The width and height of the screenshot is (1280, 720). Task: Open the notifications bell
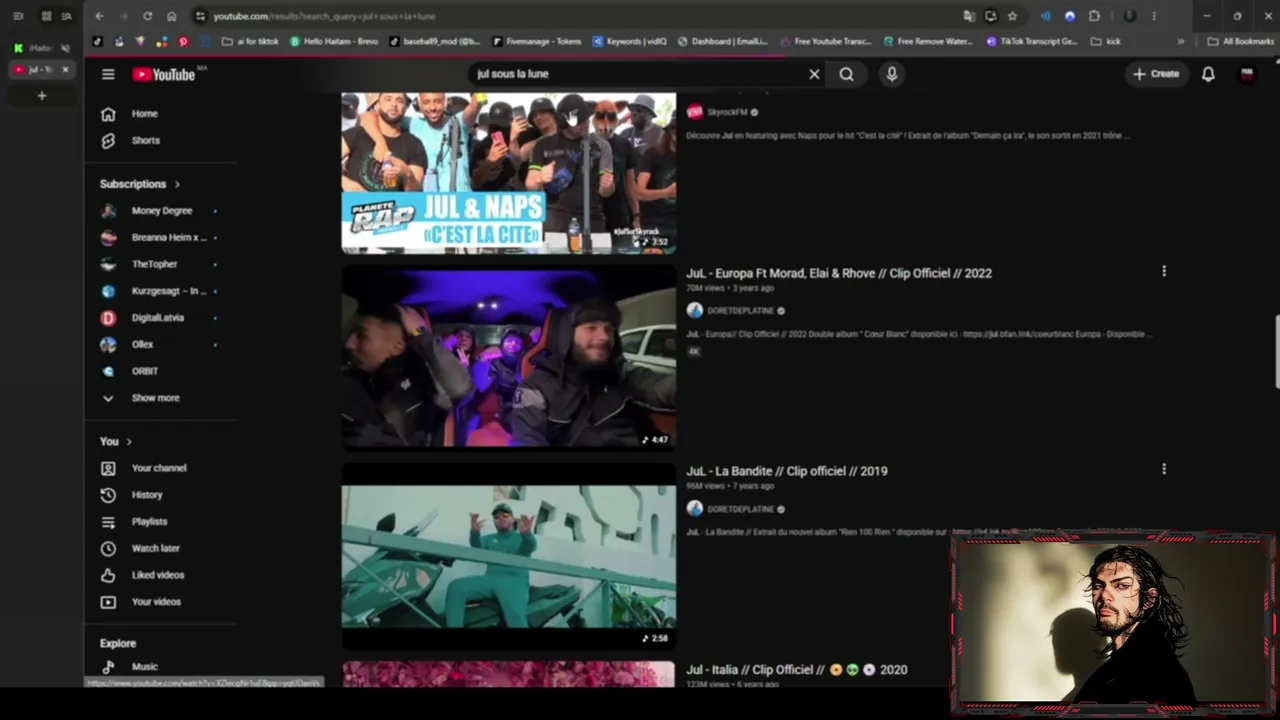click(x=1208, y=74)
